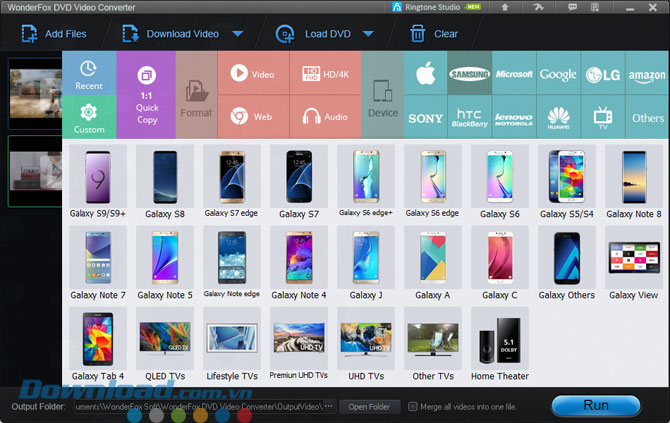Select the HTC BlackBerry brand
Screen dimensions: 670x423
click(470, 117)
